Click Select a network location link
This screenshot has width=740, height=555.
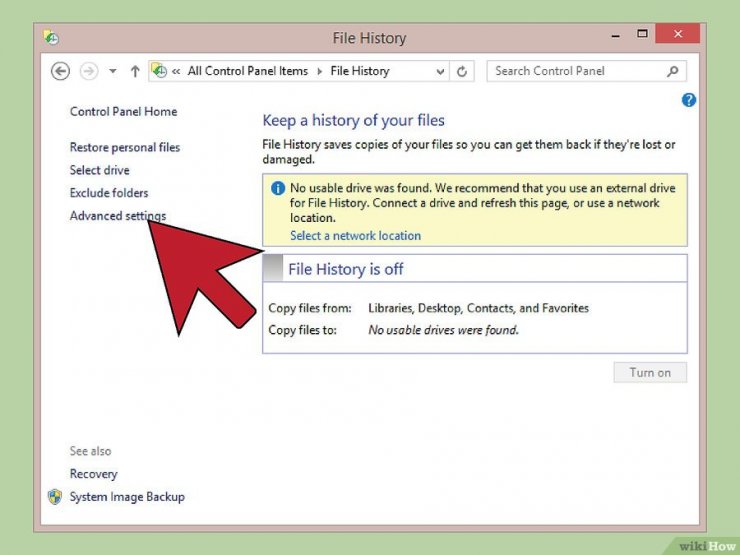click(x=355, y=235)
